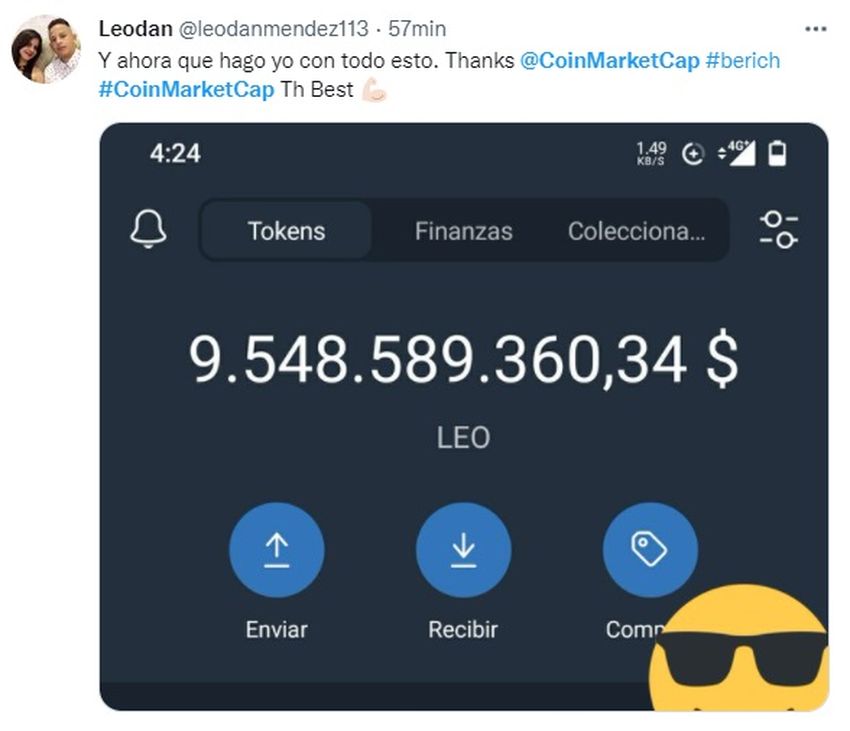Click the 57min tweet timestamp
This screenshot has width=850, height=731.
417,29
